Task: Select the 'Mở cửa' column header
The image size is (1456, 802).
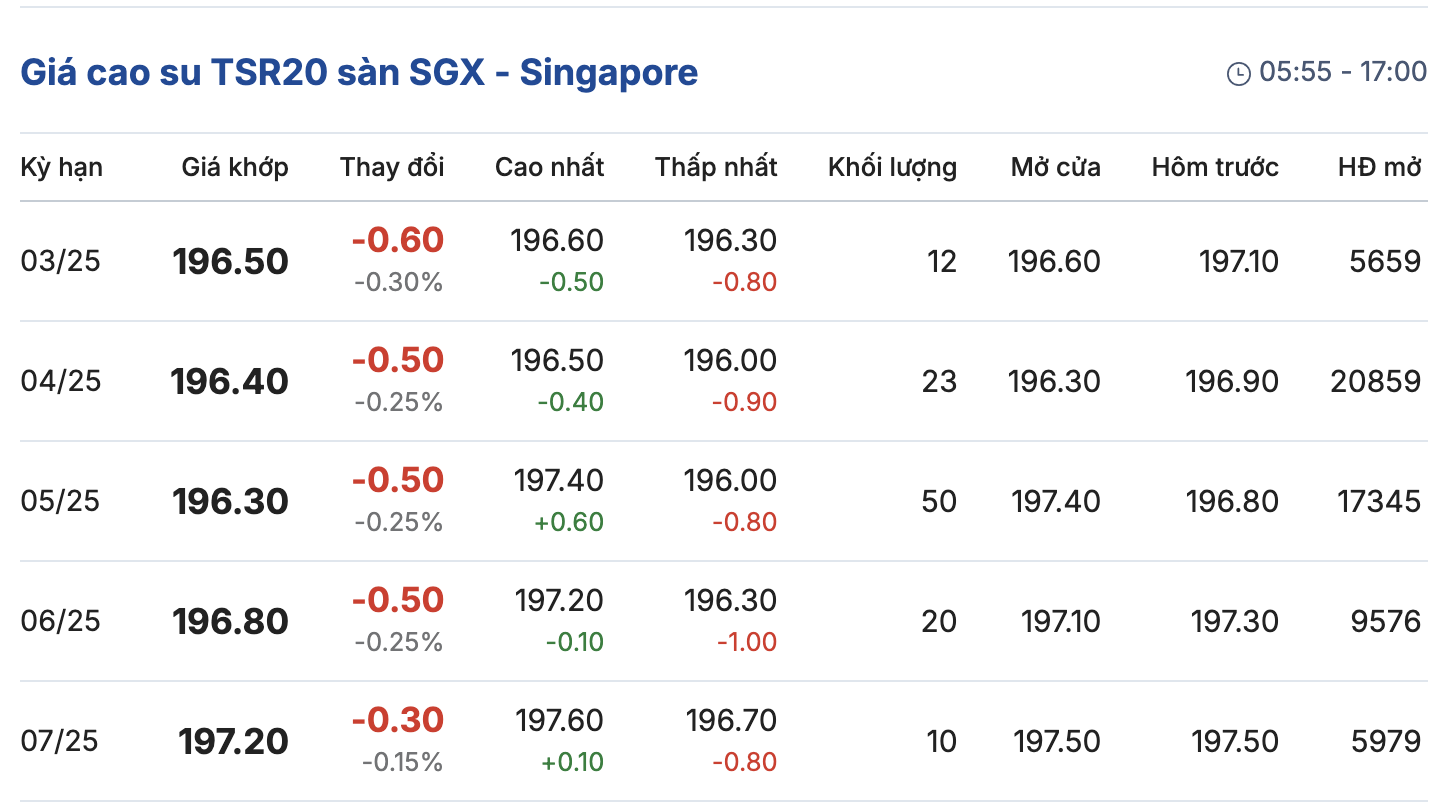Action: (x=1055, y=167)
